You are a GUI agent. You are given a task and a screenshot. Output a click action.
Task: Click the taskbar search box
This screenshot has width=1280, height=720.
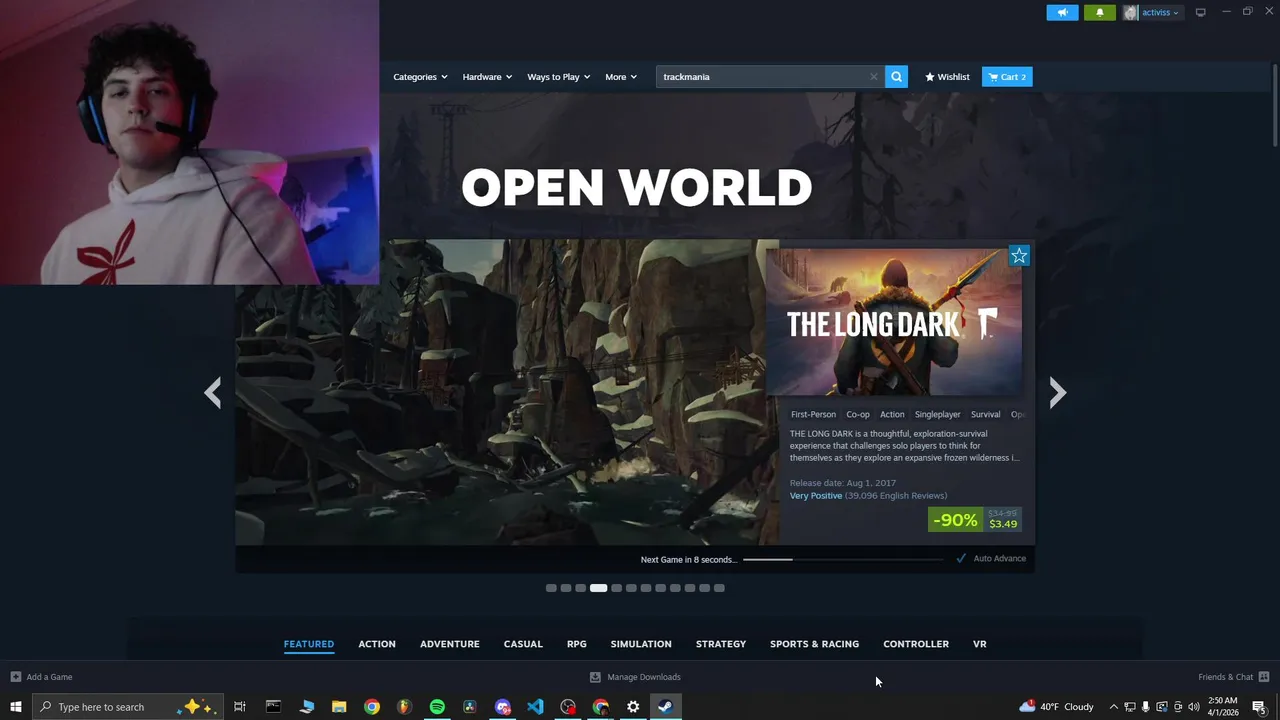tap(128, 707)
